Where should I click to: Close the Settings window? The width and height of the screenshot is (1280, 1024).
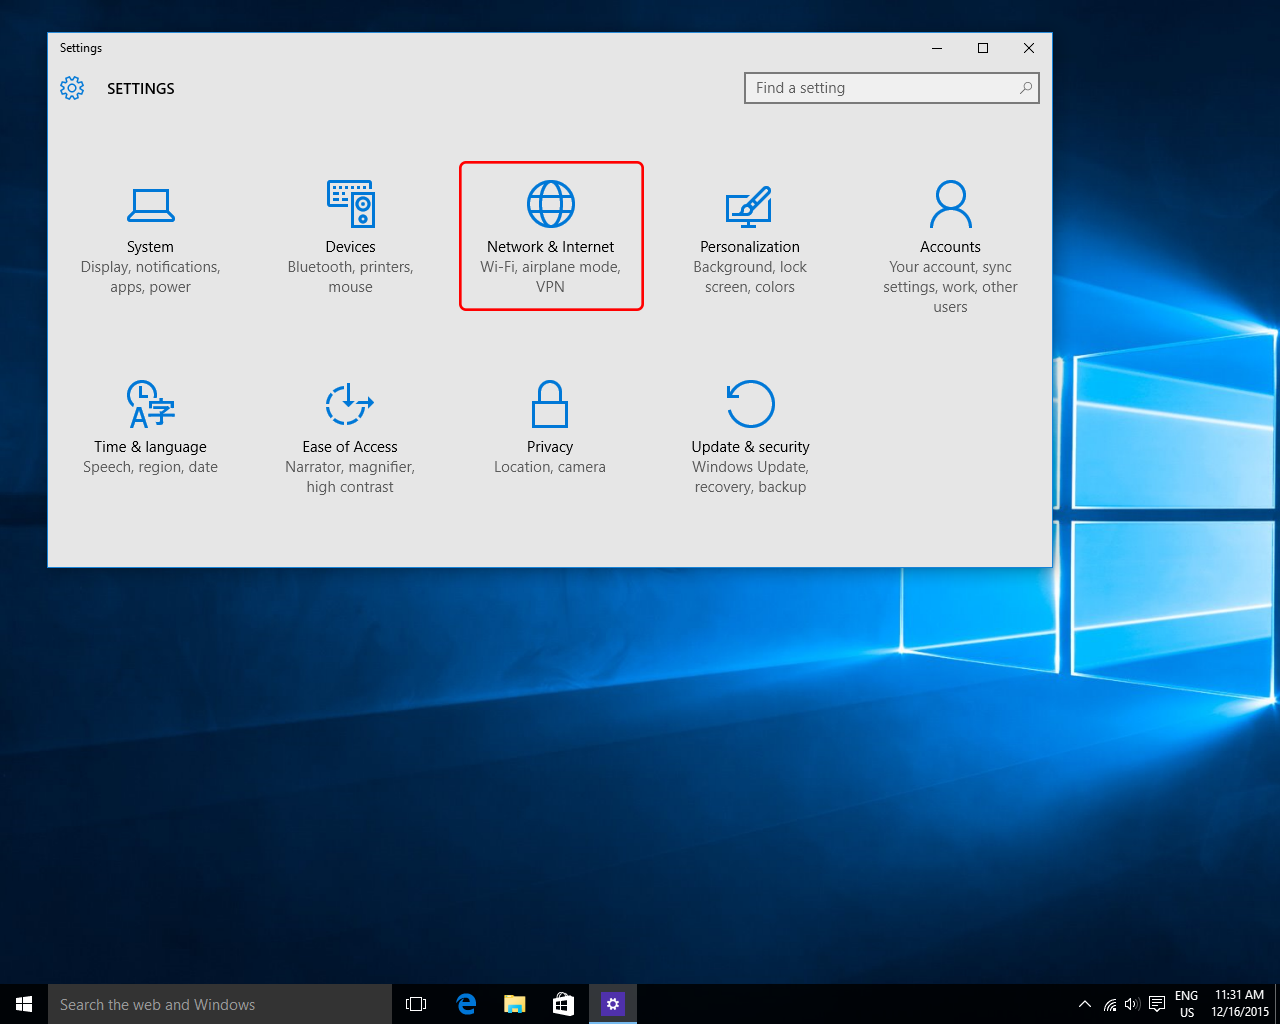[1029, 48]
